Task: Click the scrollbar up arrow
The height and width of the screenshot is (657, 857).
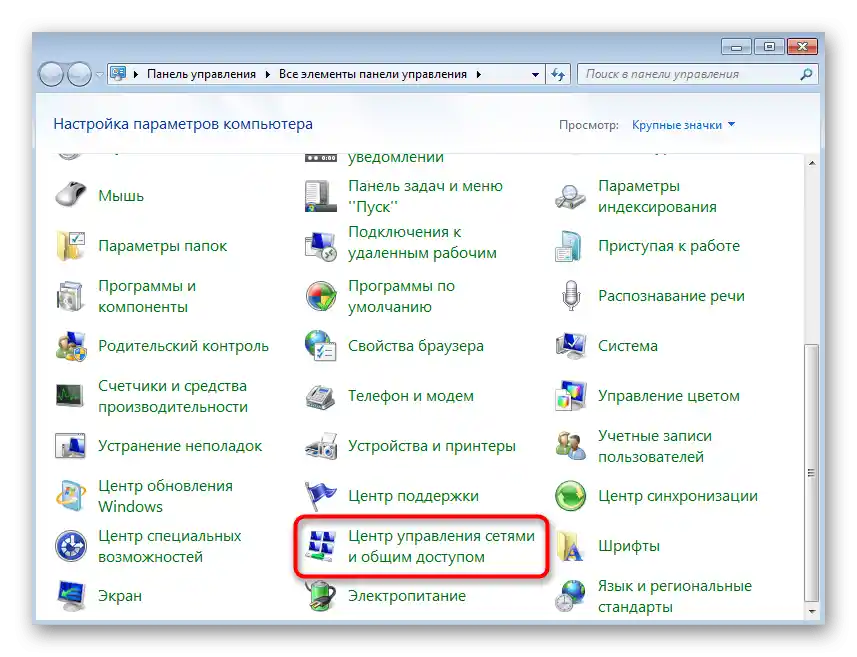Action: 812,163
